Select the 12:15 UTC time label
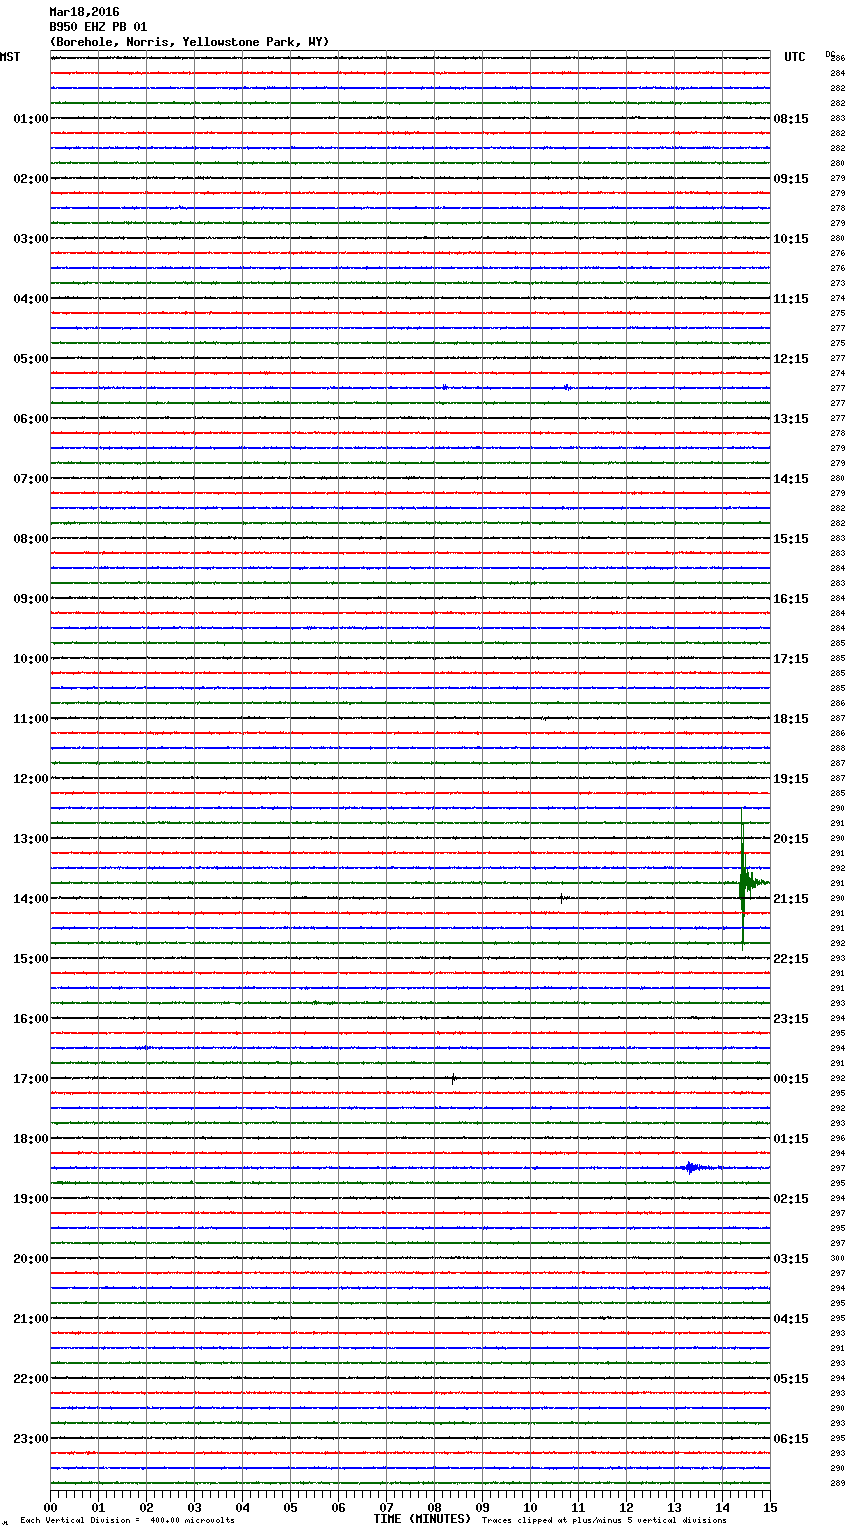Viewport: 850px width, 1534px height. point(791,359)
